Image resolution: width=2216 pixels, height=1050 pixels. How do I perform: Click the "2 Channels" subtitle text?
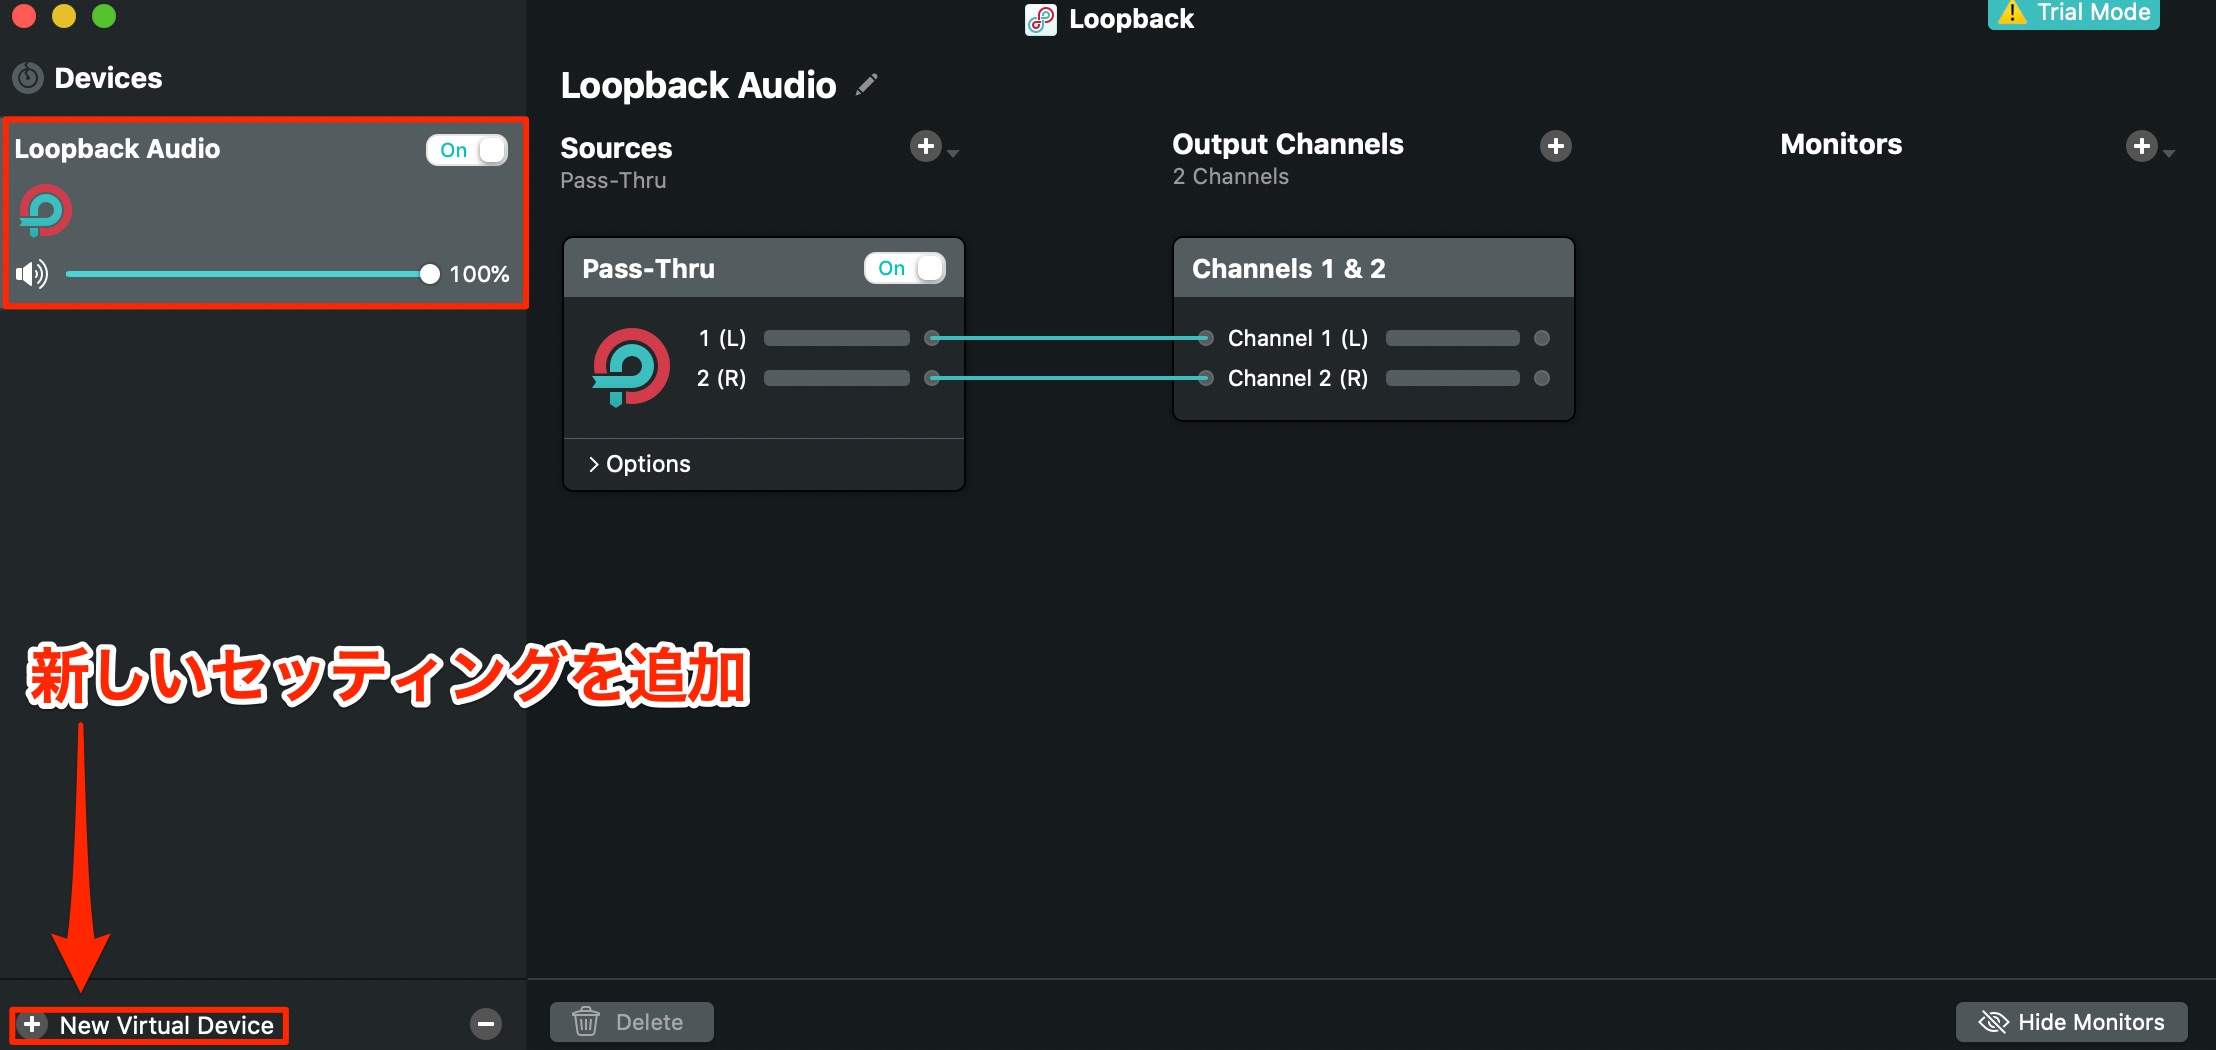click(1231, 177)
